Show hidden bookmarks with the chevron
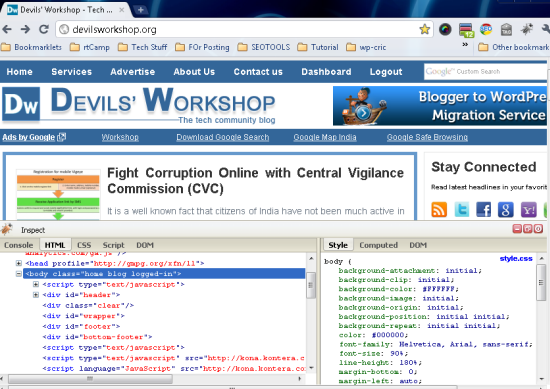This screenshot has width=550, height=389. (x=465, y=45)
